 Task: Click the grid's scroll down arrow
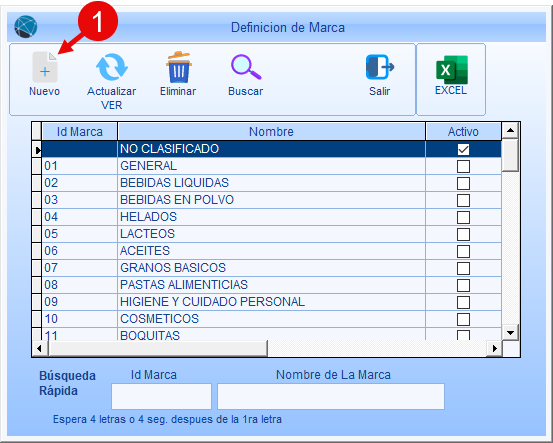coord(510,332)
